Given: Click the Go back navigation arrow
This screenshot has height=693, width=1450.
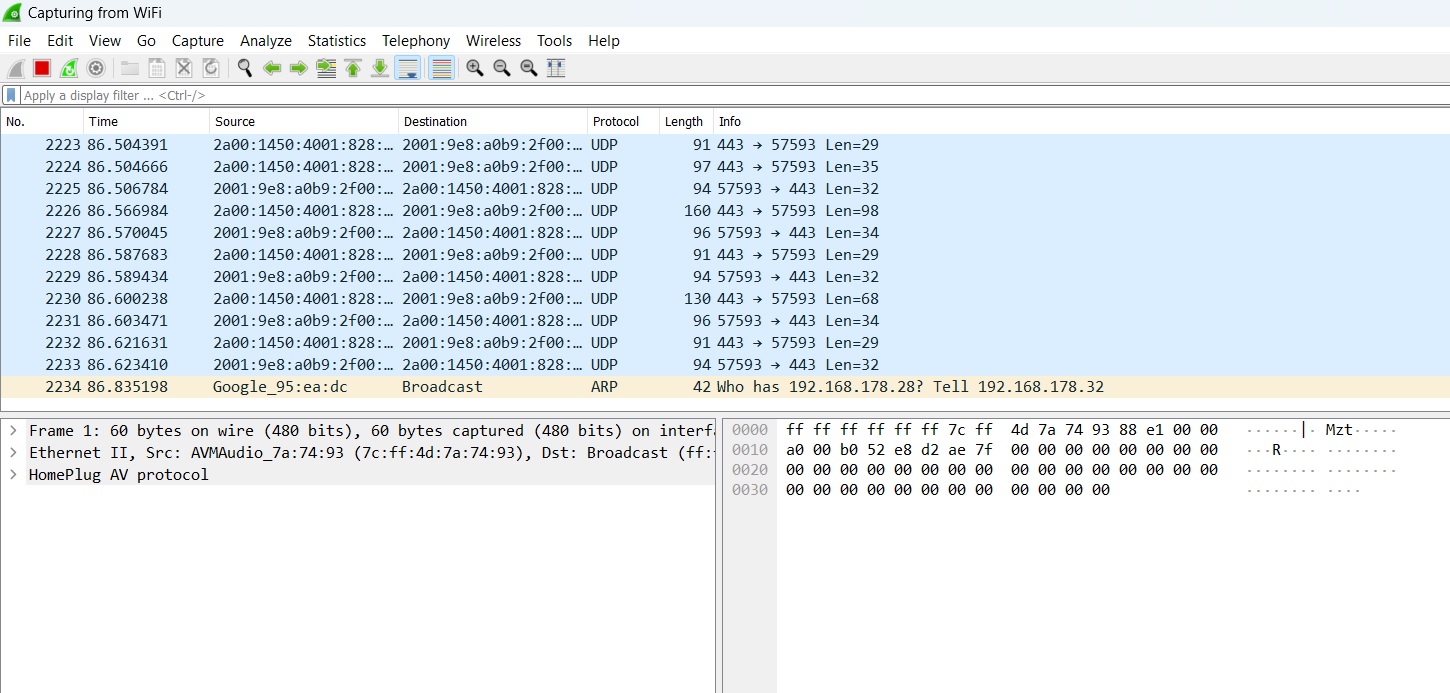Looking at the screenshot, I should [x=269, y=67].
